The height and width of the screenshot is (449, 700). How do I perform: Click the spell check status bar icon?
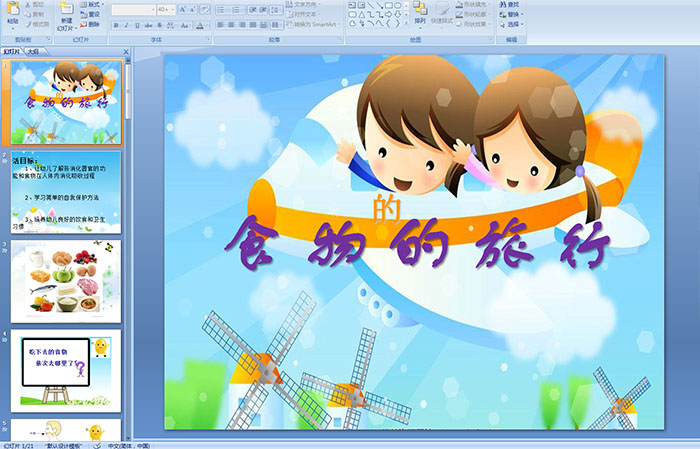pyautogui.click(x=97, y=446)
